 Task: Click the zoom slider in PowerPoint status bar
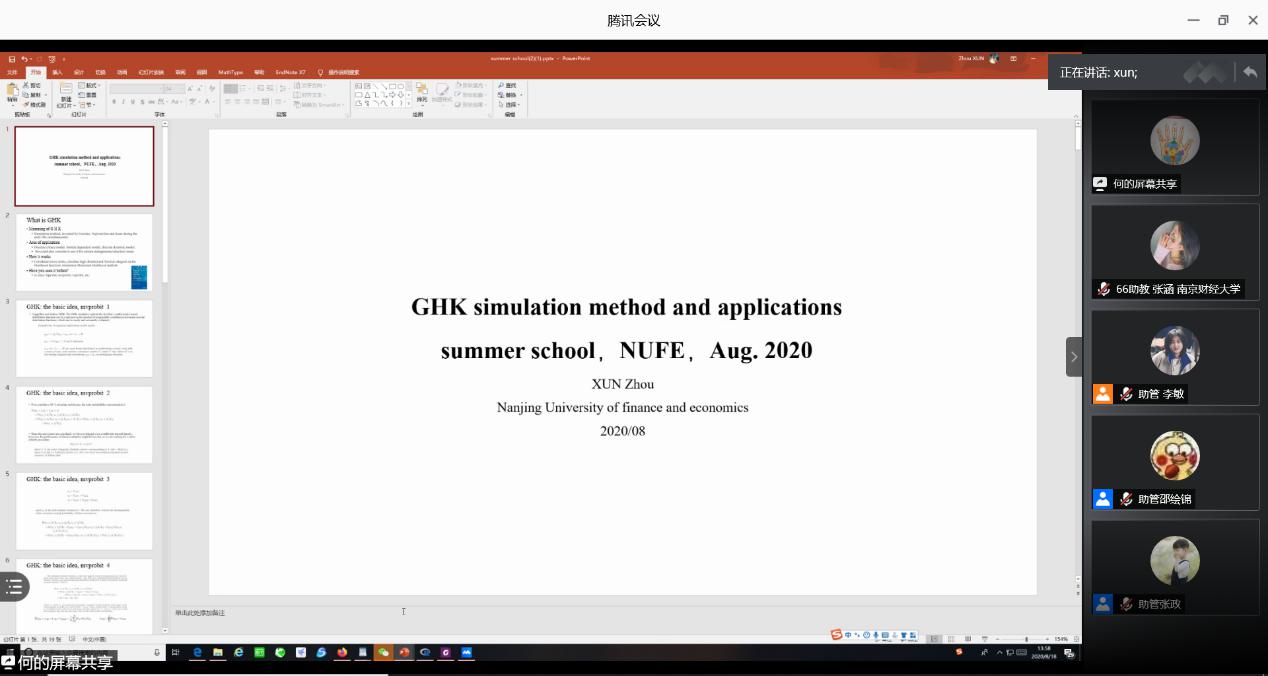click(1026, 639)
